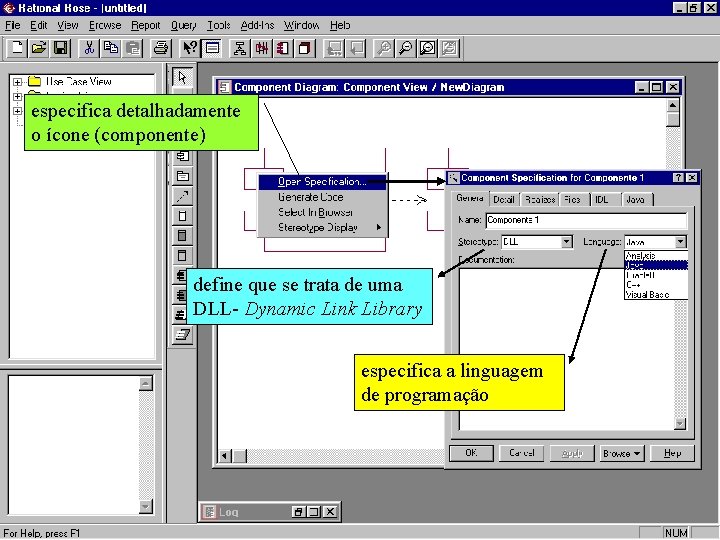The height and width of the screenshot is (540, 720).
Task: Open the Browse button dropdown in dialog
Action: click(622, 453)
